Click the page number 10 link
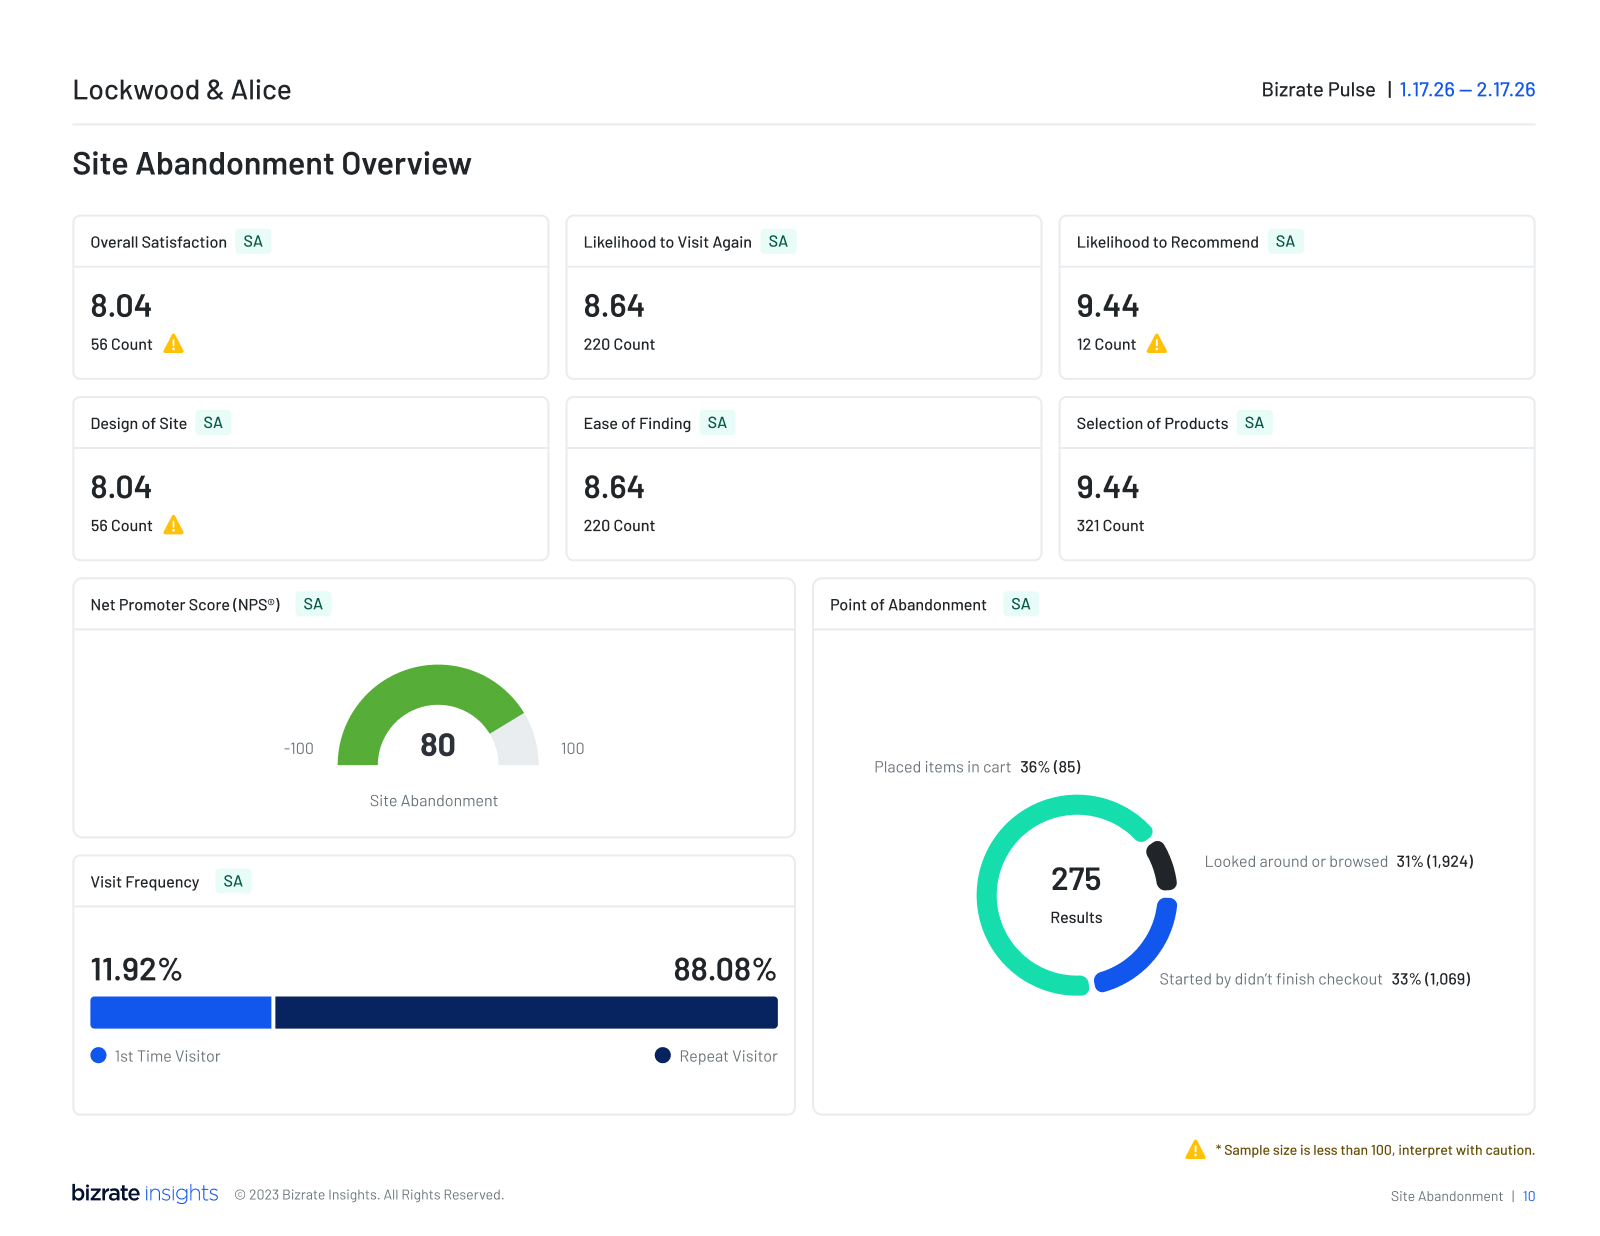The height and width of the screenshot is (1236, 1600). 1529,1196
